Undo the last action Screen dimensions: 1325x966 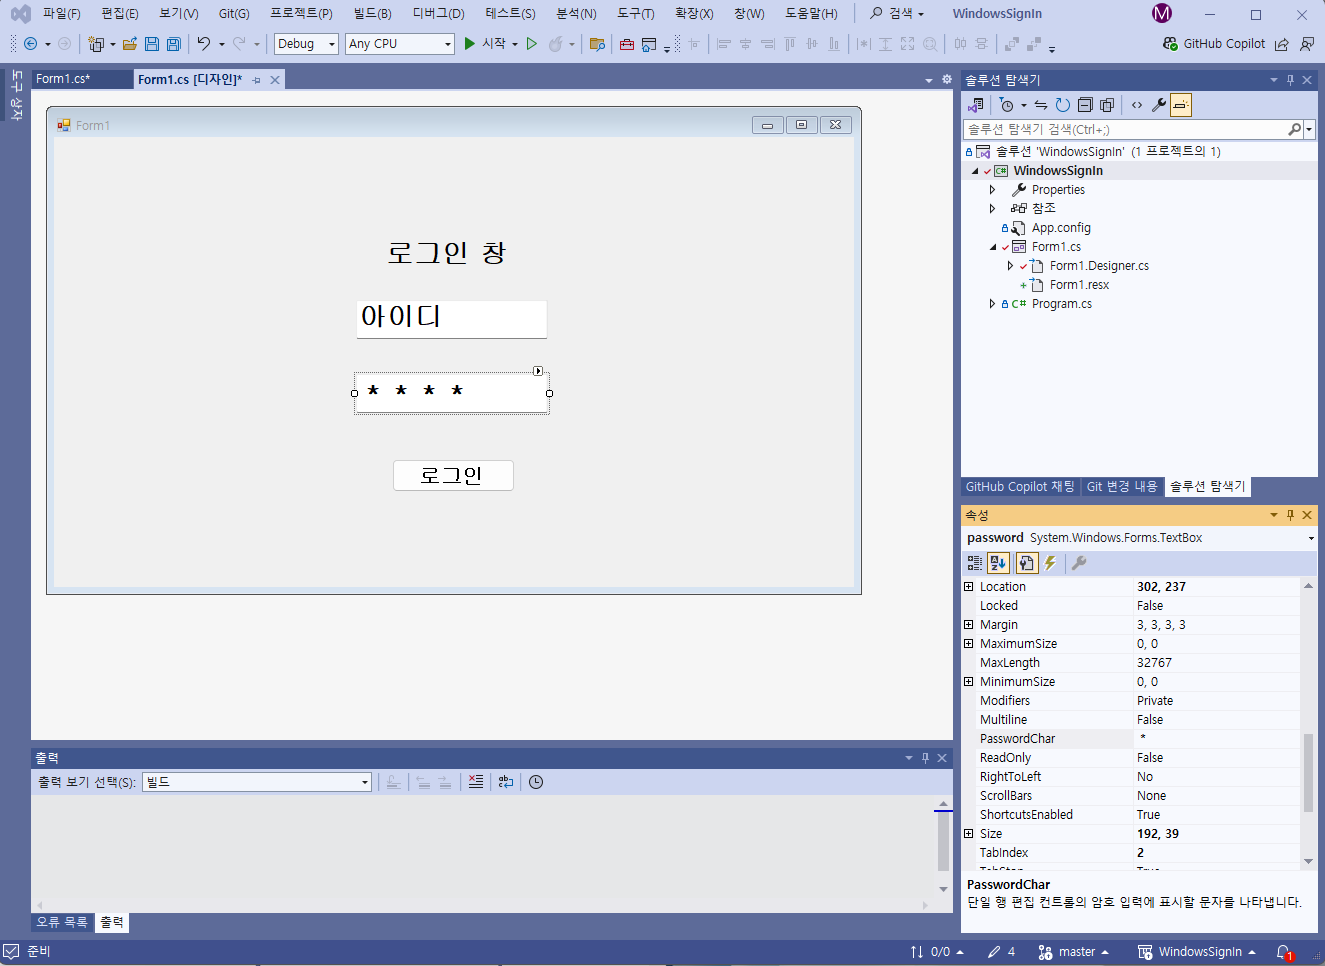(204, 44)
